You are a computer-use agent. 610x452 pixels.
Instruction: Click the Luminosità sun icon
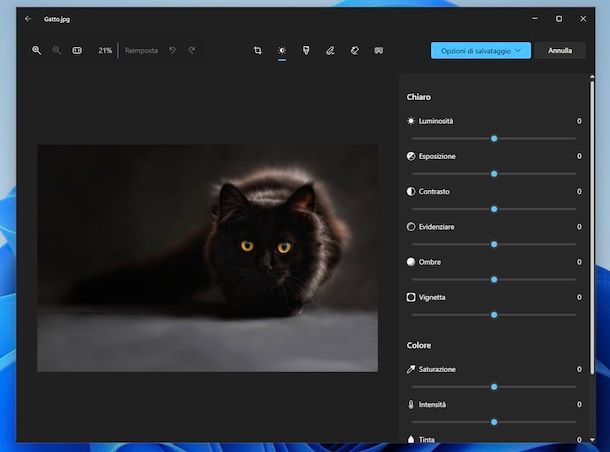click(411, 121)
